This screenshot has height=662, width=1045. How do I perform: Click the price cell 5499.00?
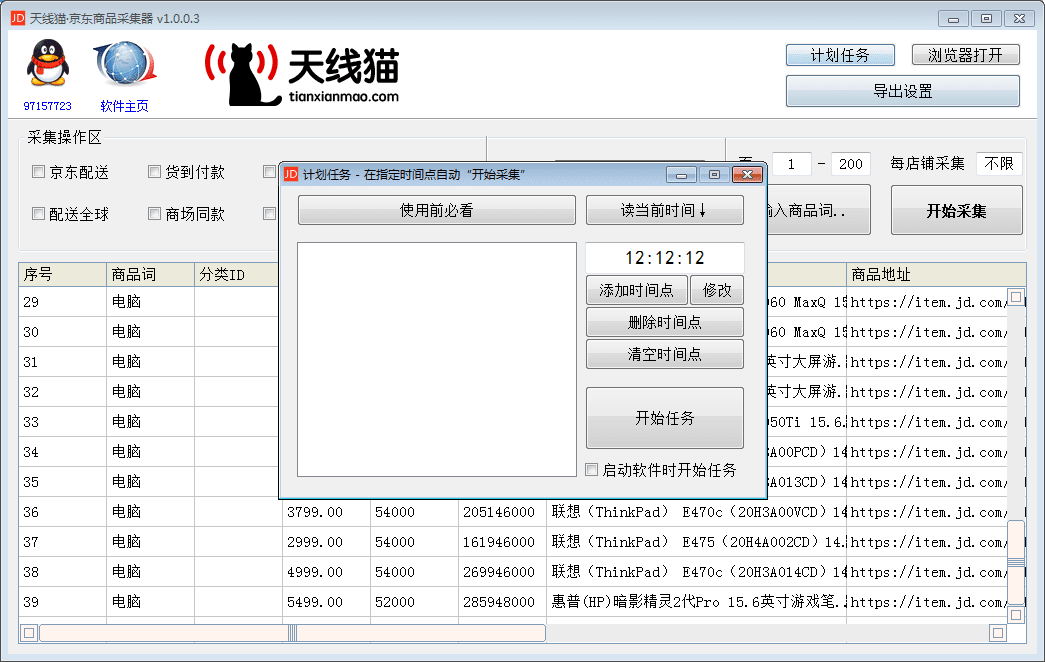[326, 602]
